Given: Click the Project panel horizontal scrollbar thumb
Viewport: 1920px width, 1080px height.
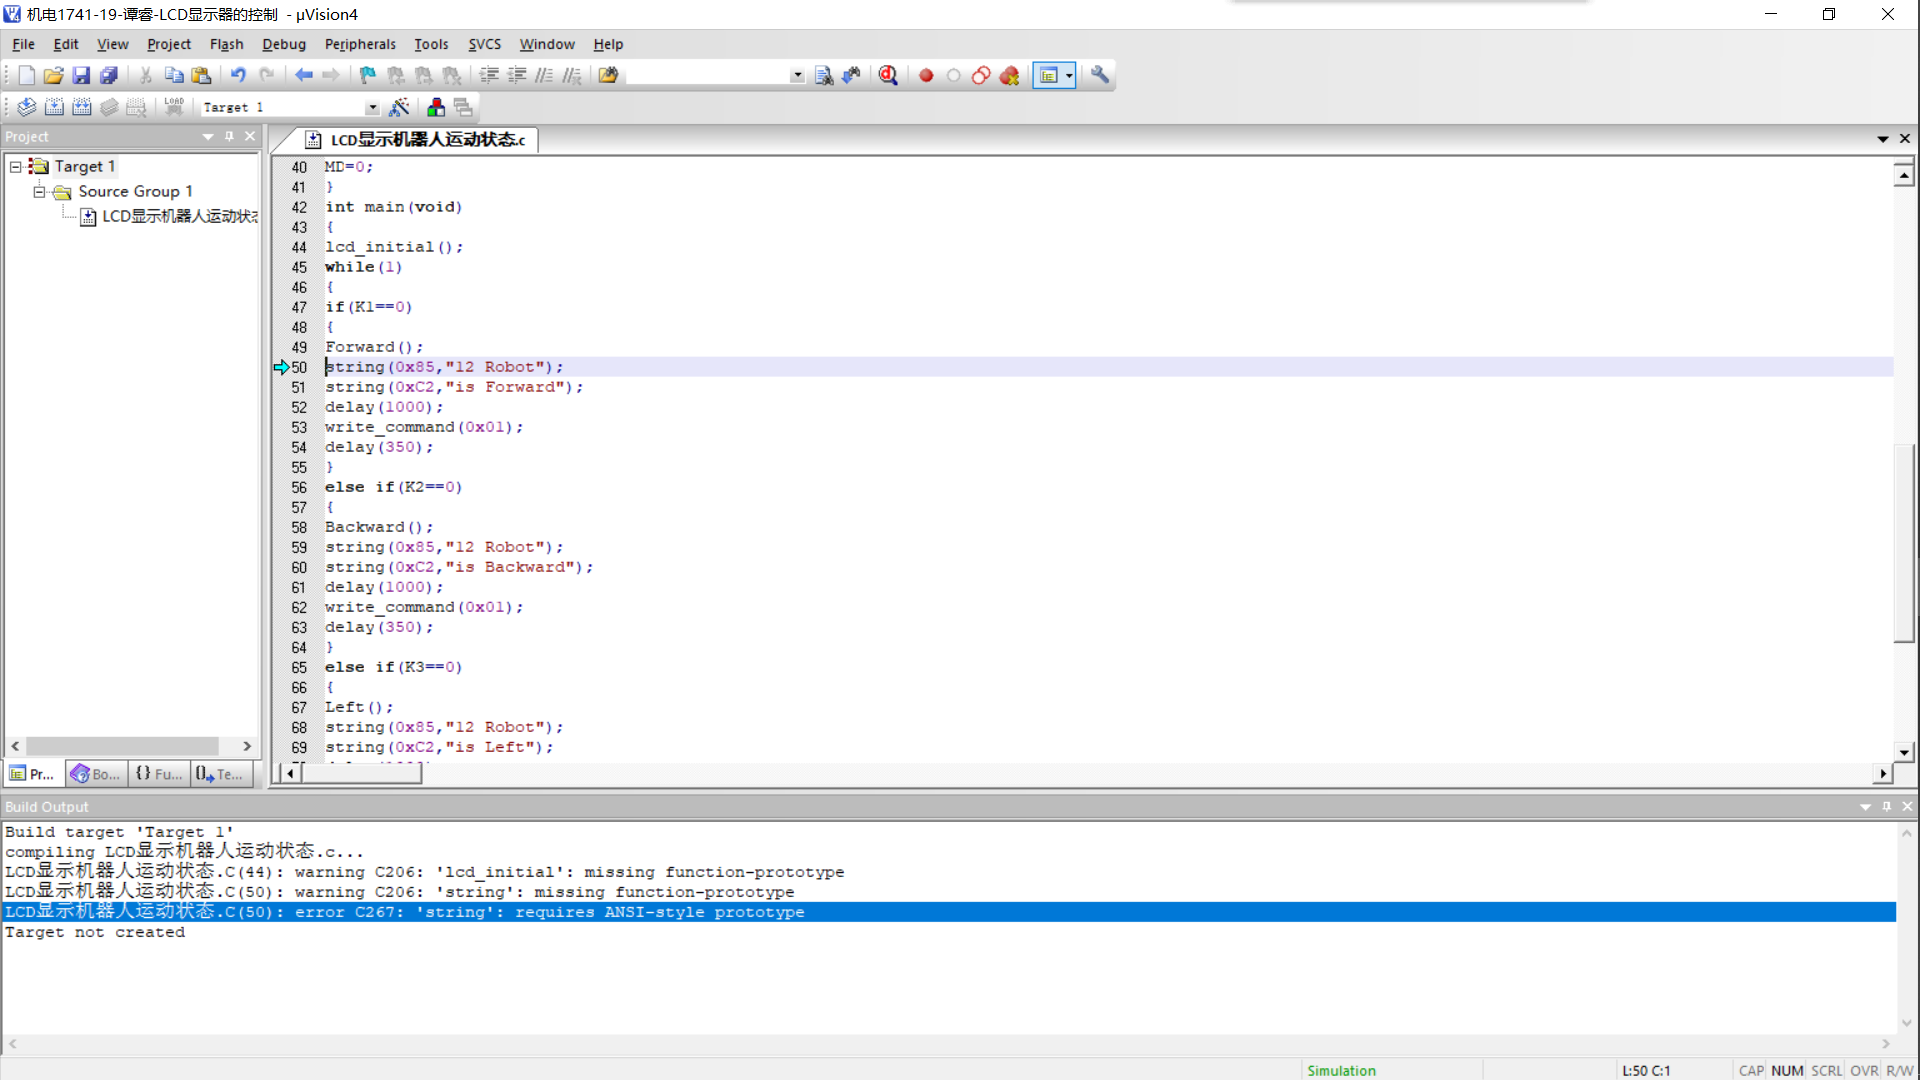Looking at the screenshot, I should tap(122, 746).
